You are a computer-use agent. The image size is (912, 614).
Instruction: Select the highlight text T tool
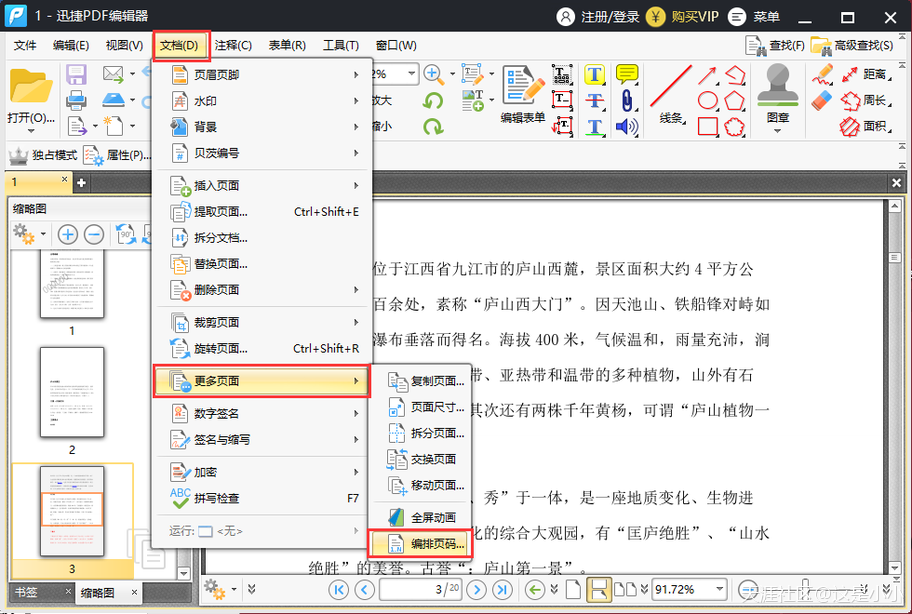point(594,74)
